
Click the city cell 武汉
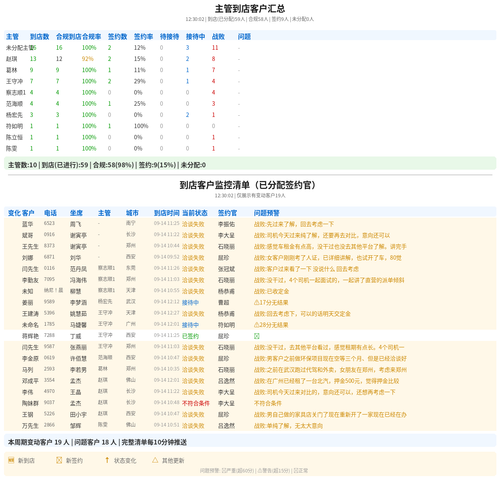[x=131, y=301]
